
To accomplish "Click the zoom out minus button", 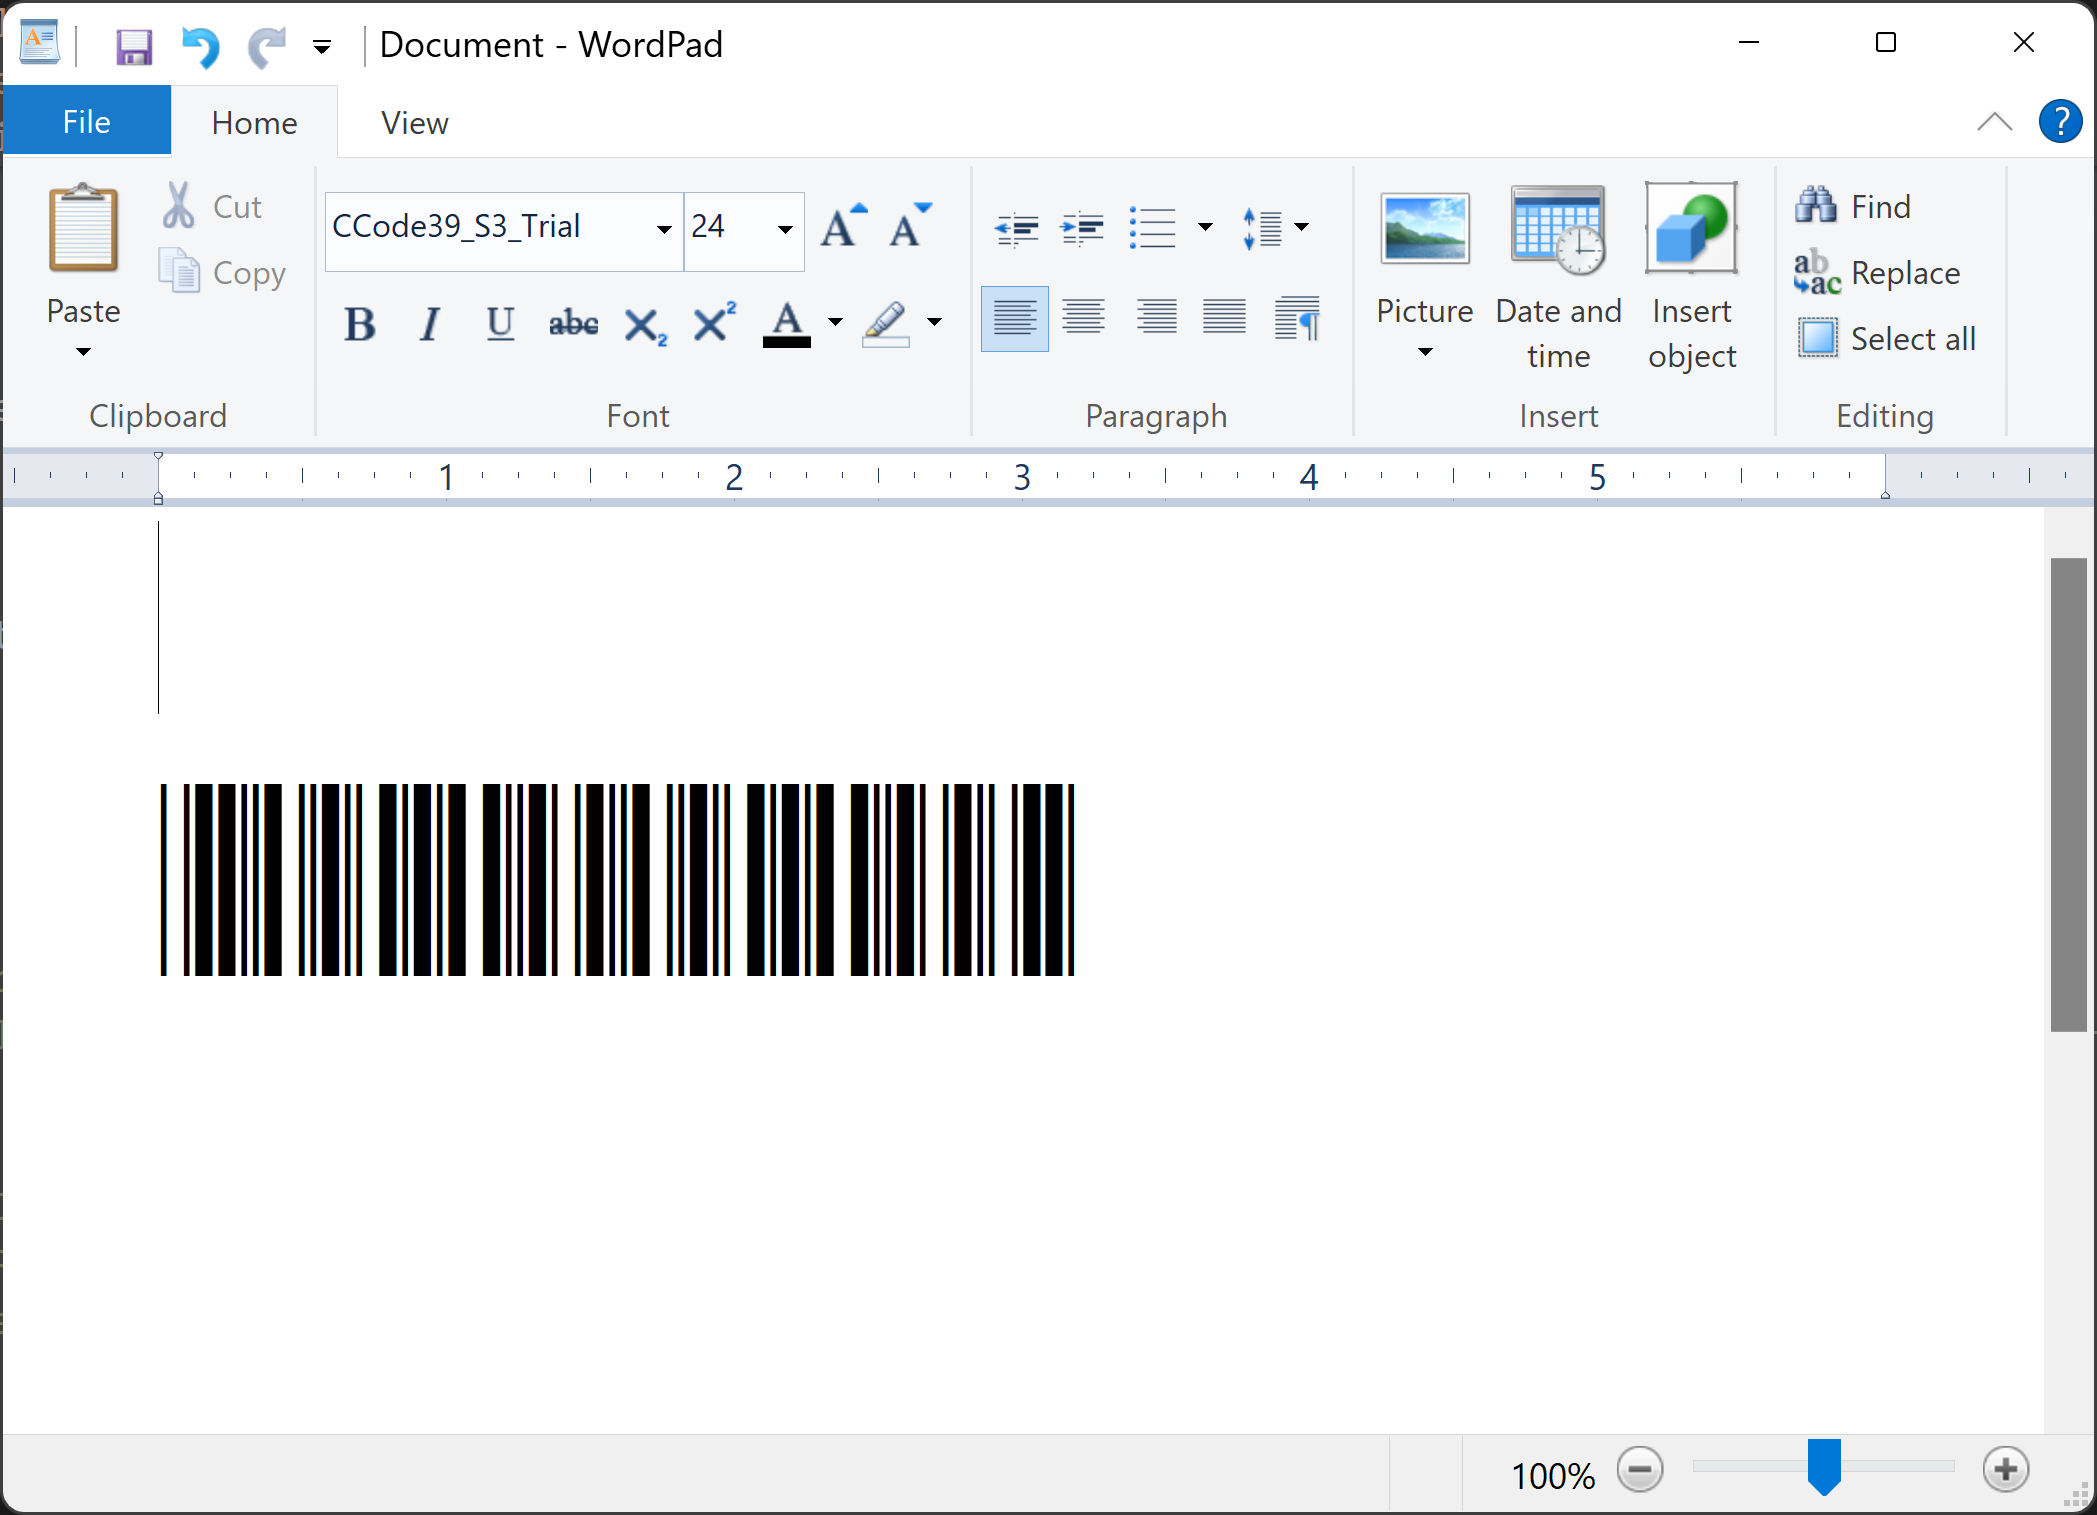I will coord(1640,1470).
